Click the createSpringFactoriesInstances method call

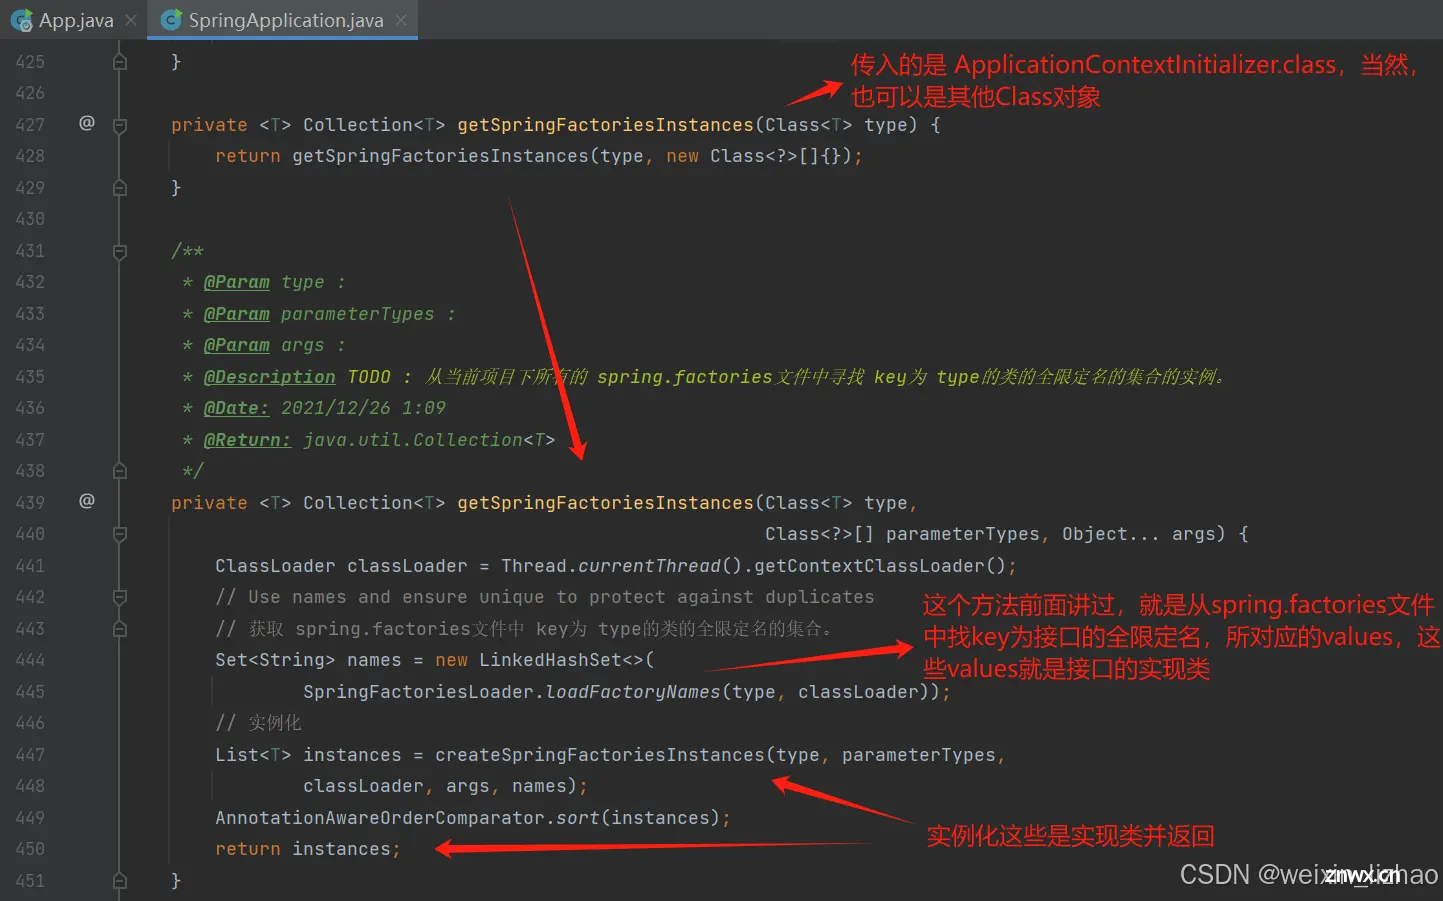coord(600,755)
